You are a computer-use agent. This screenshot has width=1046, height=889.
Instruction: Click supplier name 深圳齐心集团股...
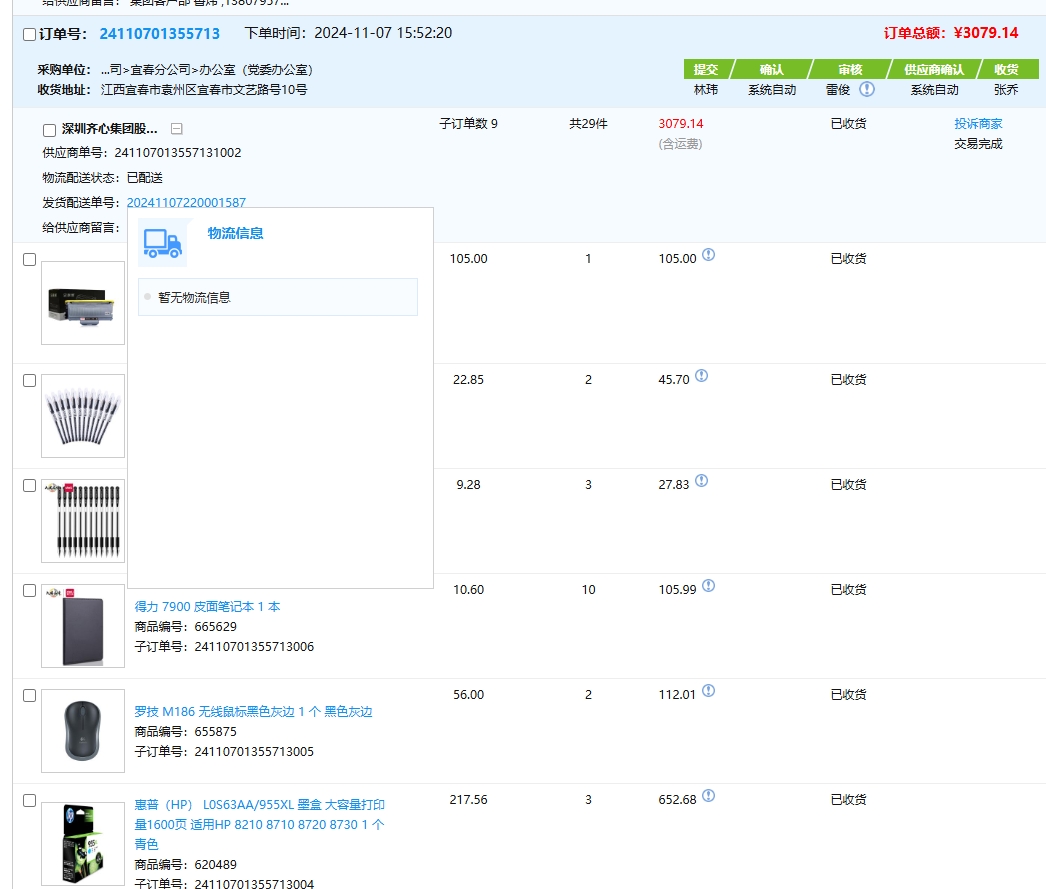coord(109,129)
